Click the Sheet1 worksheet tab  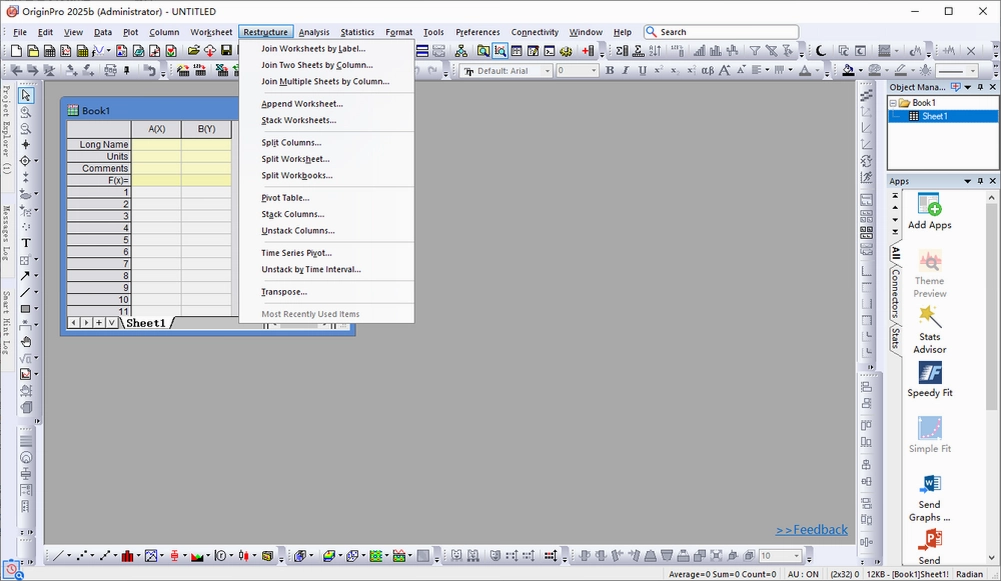(x=146, y=323)
